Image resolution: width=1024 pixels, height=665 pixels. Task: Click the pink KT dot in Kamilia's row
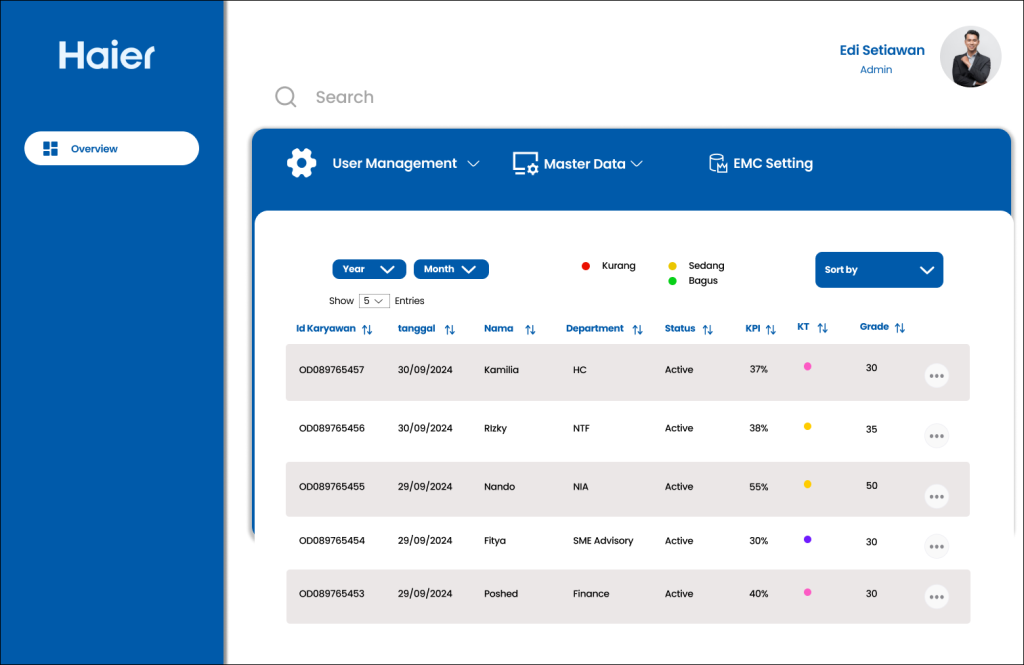807,366
